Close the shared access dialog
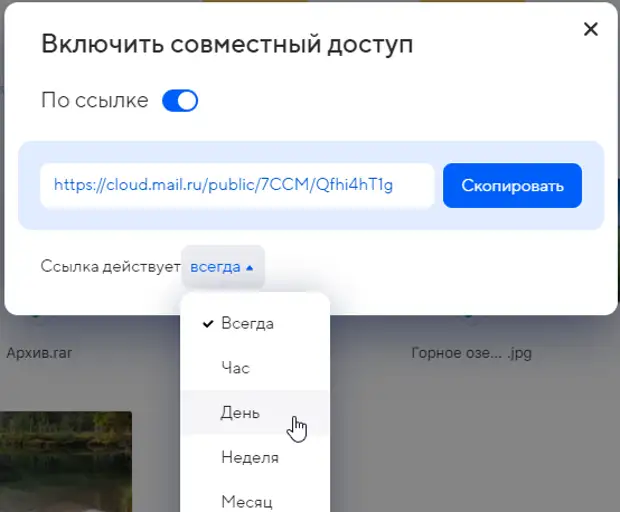 [x=591, y=29]
